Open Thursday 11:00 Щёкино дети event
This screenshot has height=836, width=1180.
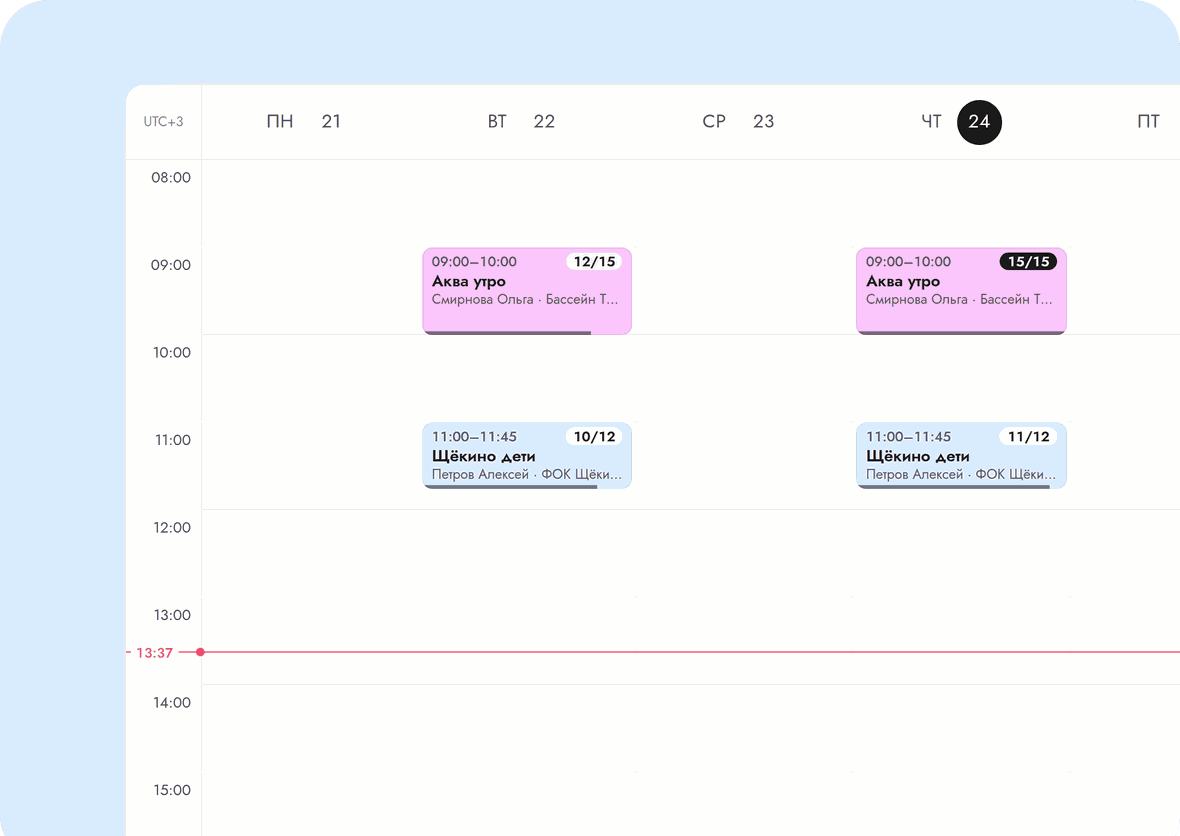point(961,455)
